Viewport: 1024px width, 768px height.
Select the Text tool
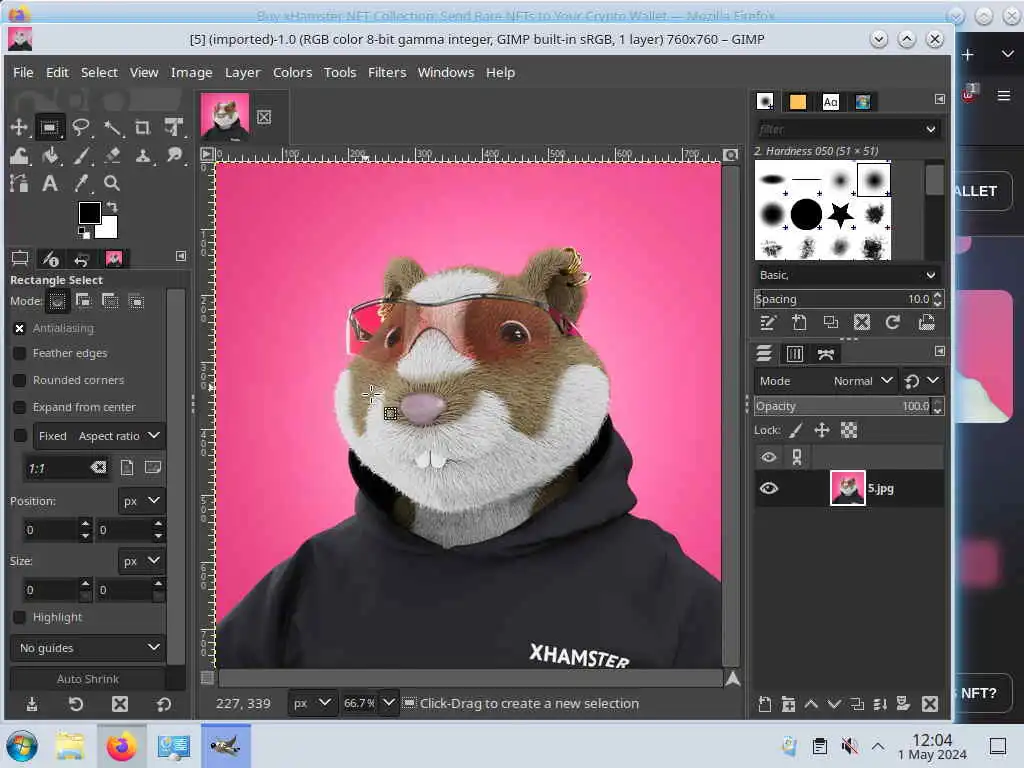point(50,184)
